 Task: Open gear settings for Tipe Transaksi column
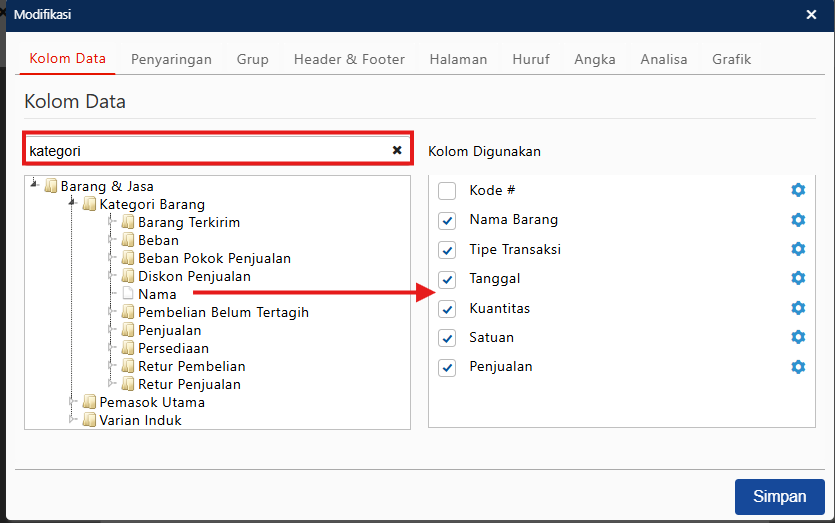point(797,249)
